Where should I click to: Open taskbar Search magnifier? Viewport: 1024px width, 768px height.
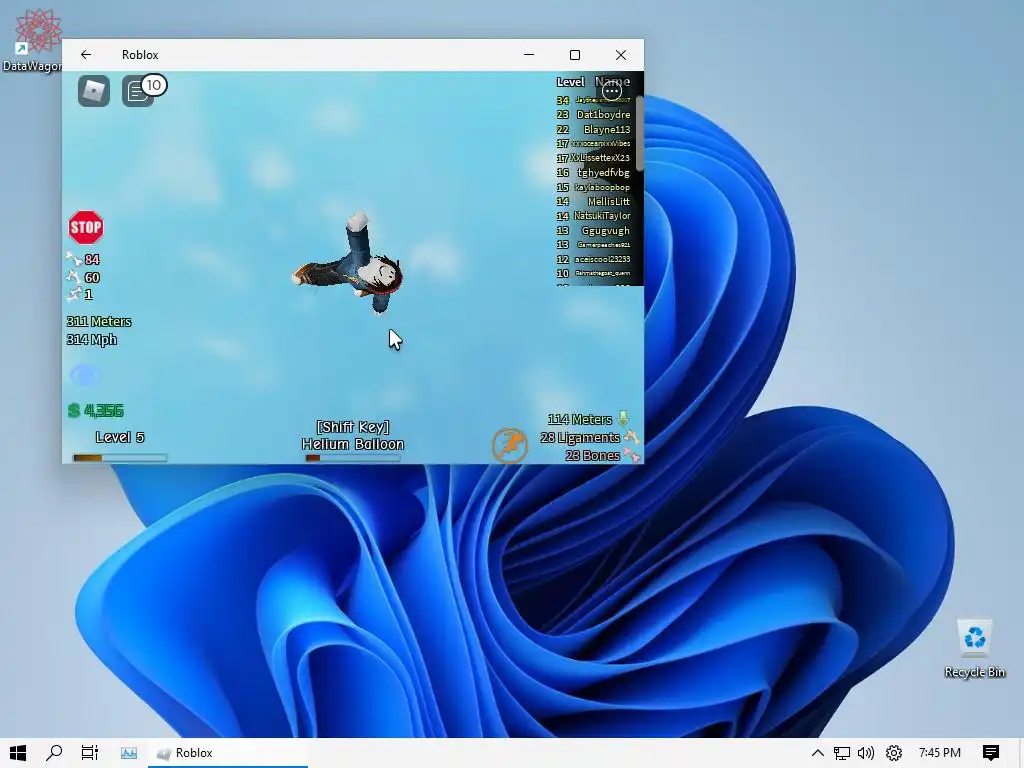54,753
